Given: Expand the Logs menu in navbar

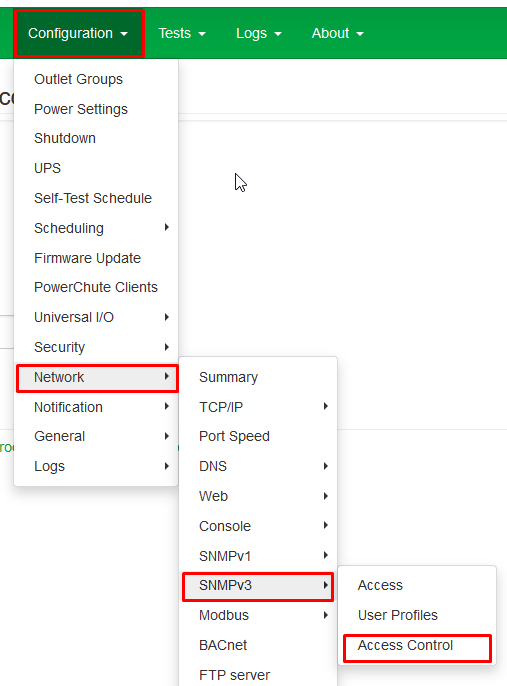Looking at the screenshot, I should (x=259, y=33).
